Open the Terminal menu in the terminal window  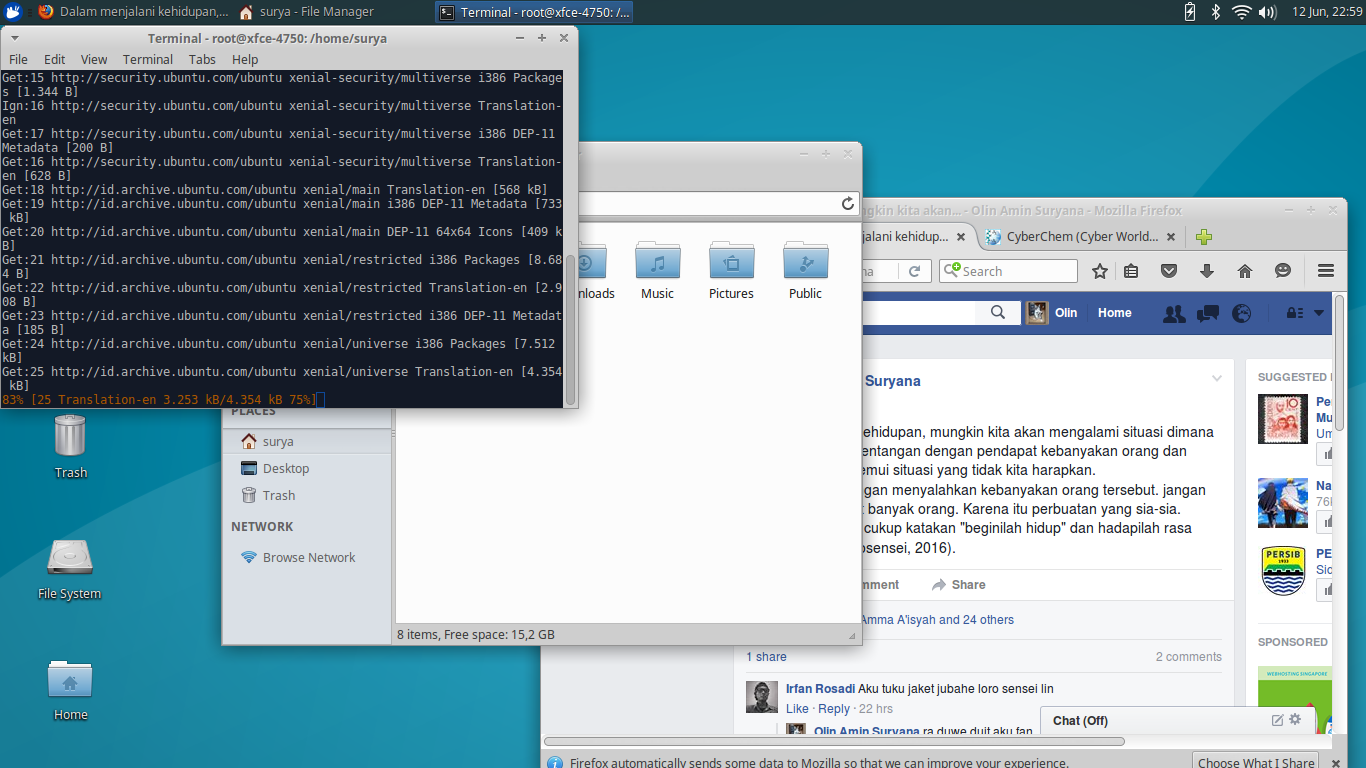(x=147, y=59)
